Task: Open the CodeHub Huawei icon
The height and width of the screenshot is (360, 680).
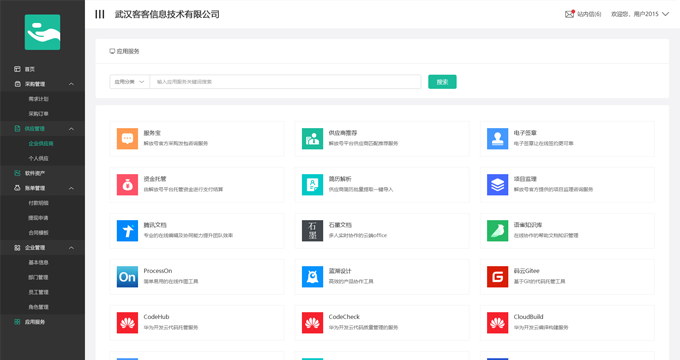Action: (x=128, y=323)
